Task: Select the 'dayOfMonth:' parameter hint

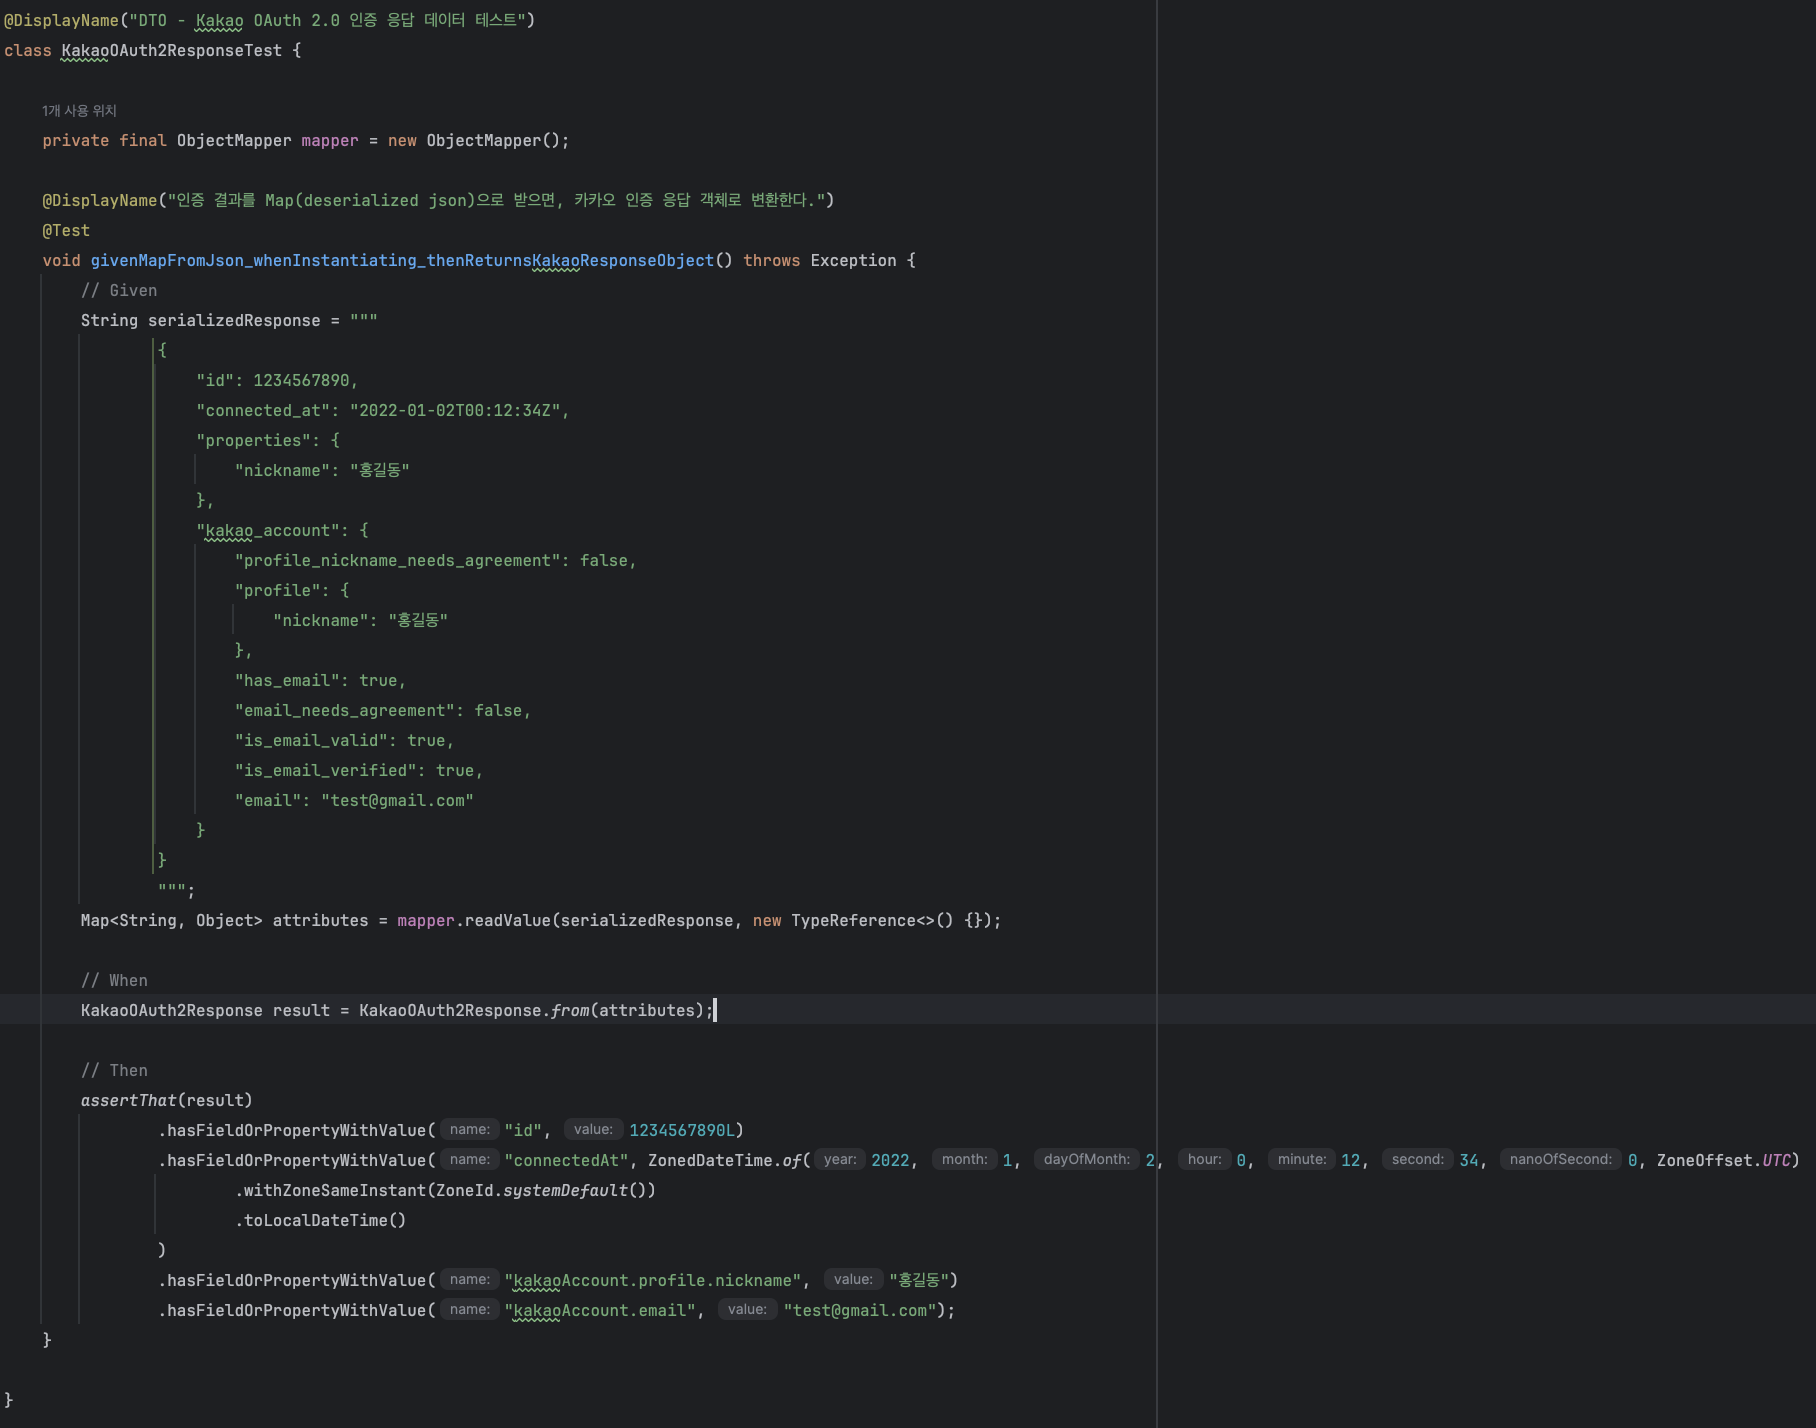Action: point(1087,1160)
